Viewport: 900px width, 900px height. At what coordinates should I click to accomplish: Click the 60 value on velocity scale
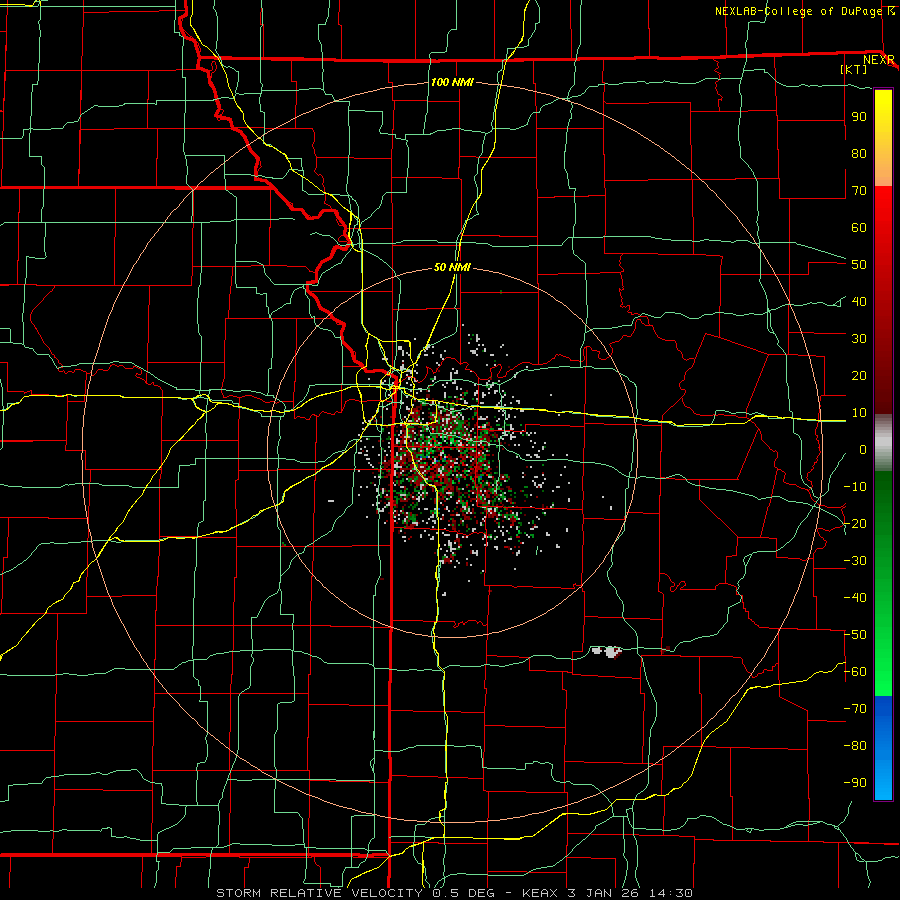[859, 227]
